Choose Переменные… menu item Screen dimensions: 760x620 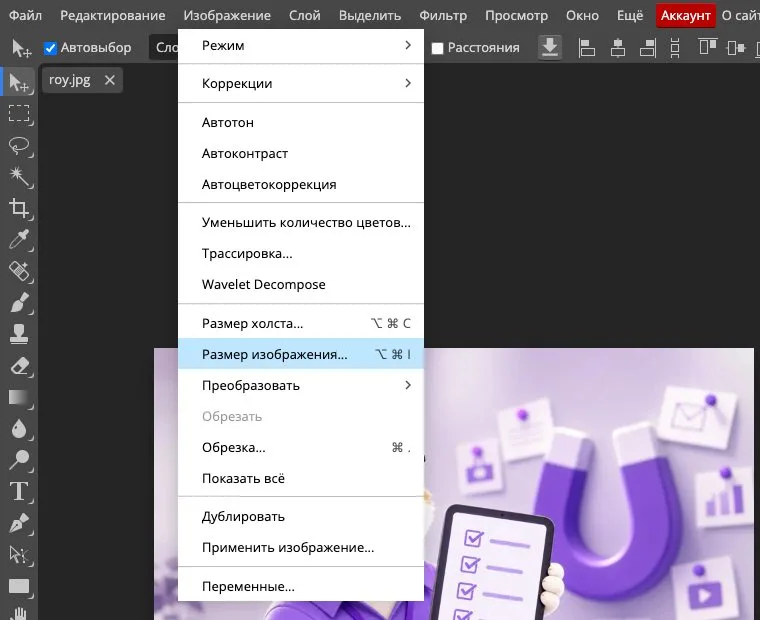tap(301, 587)
